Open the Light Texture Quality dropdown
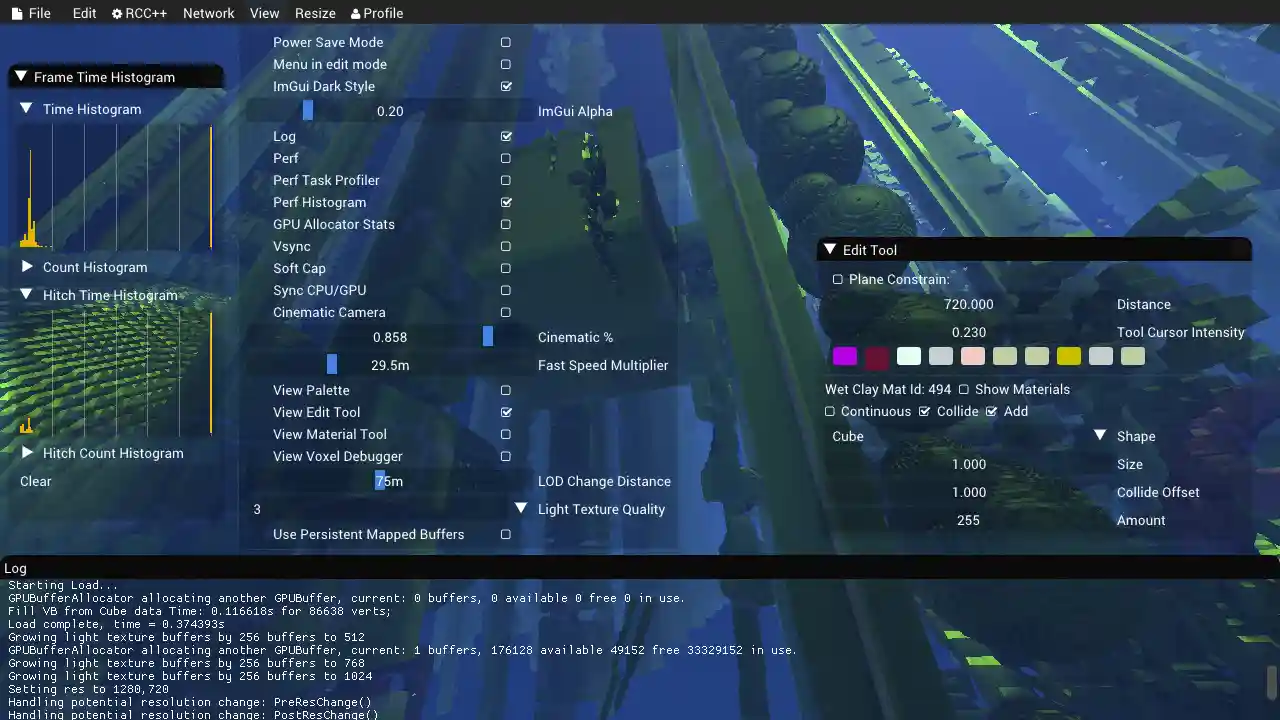This screenshot has height=720, width=1280. [520, 509]
